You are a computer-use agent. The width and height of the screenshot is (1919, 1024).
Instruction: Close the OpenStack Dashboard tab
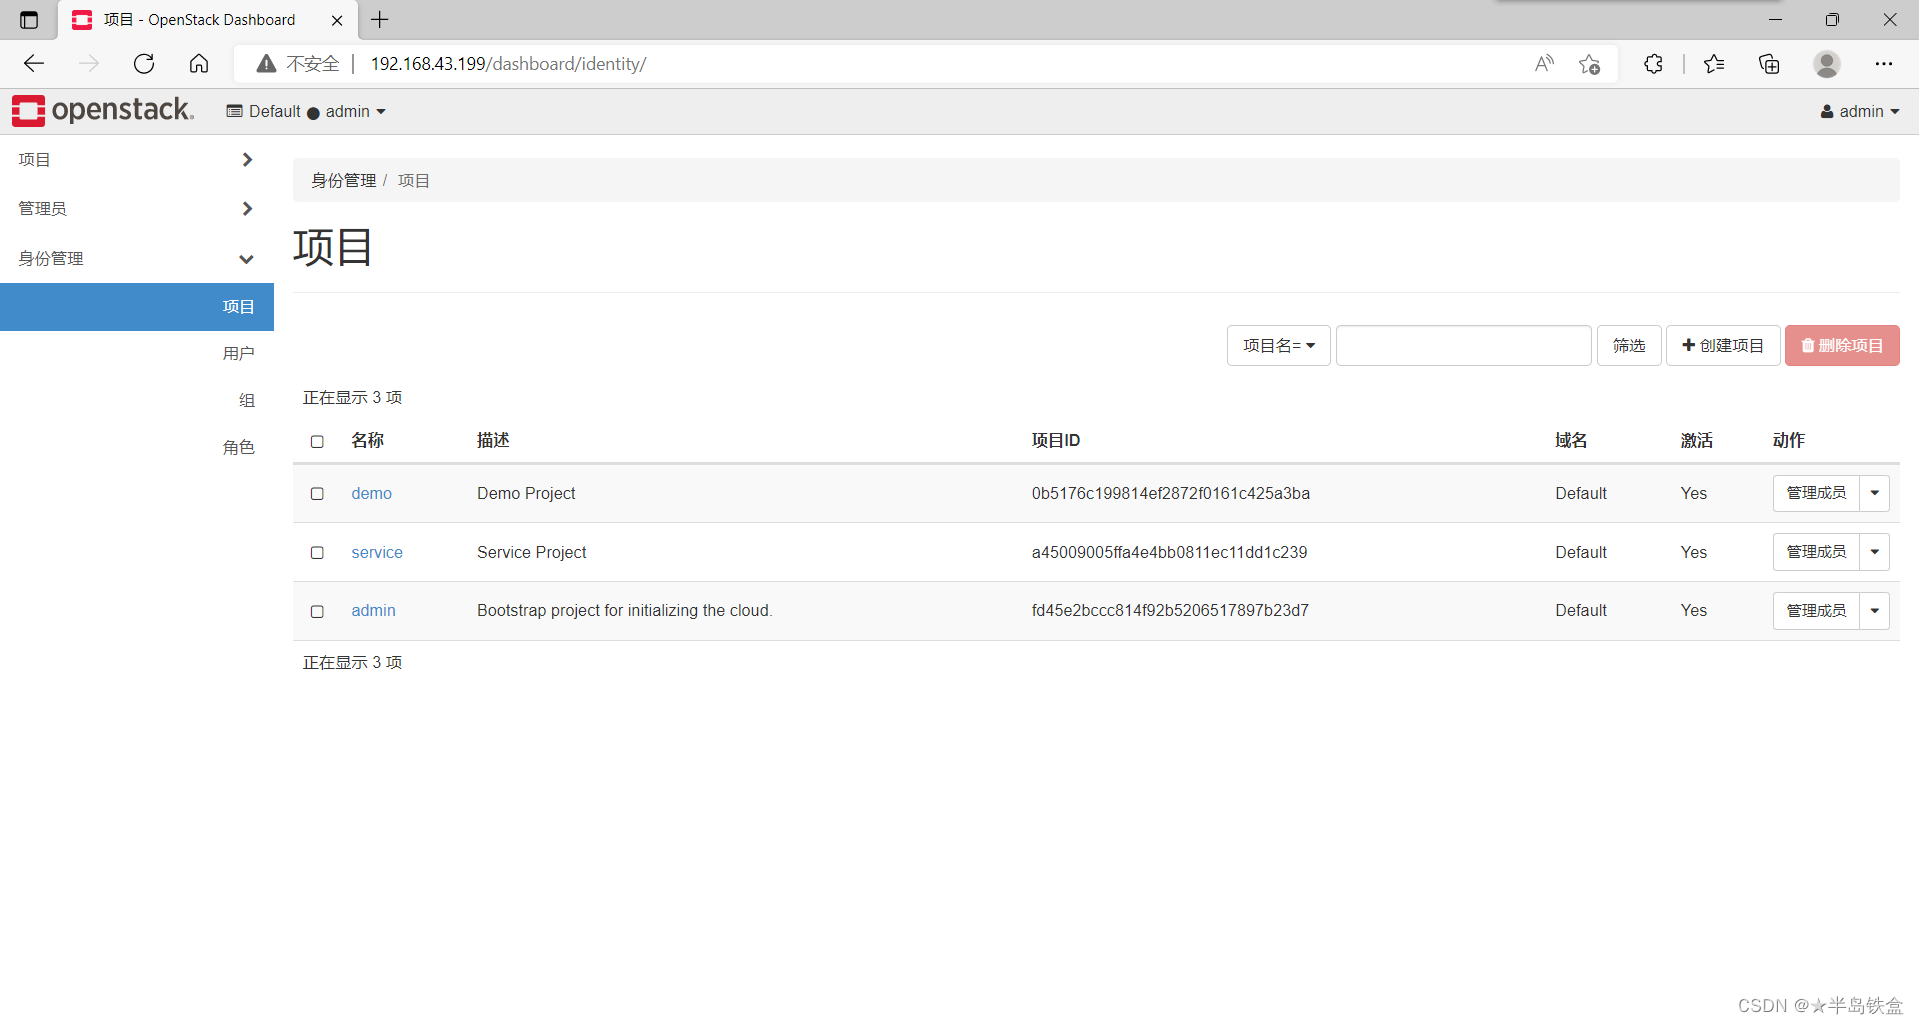(337, 20)
